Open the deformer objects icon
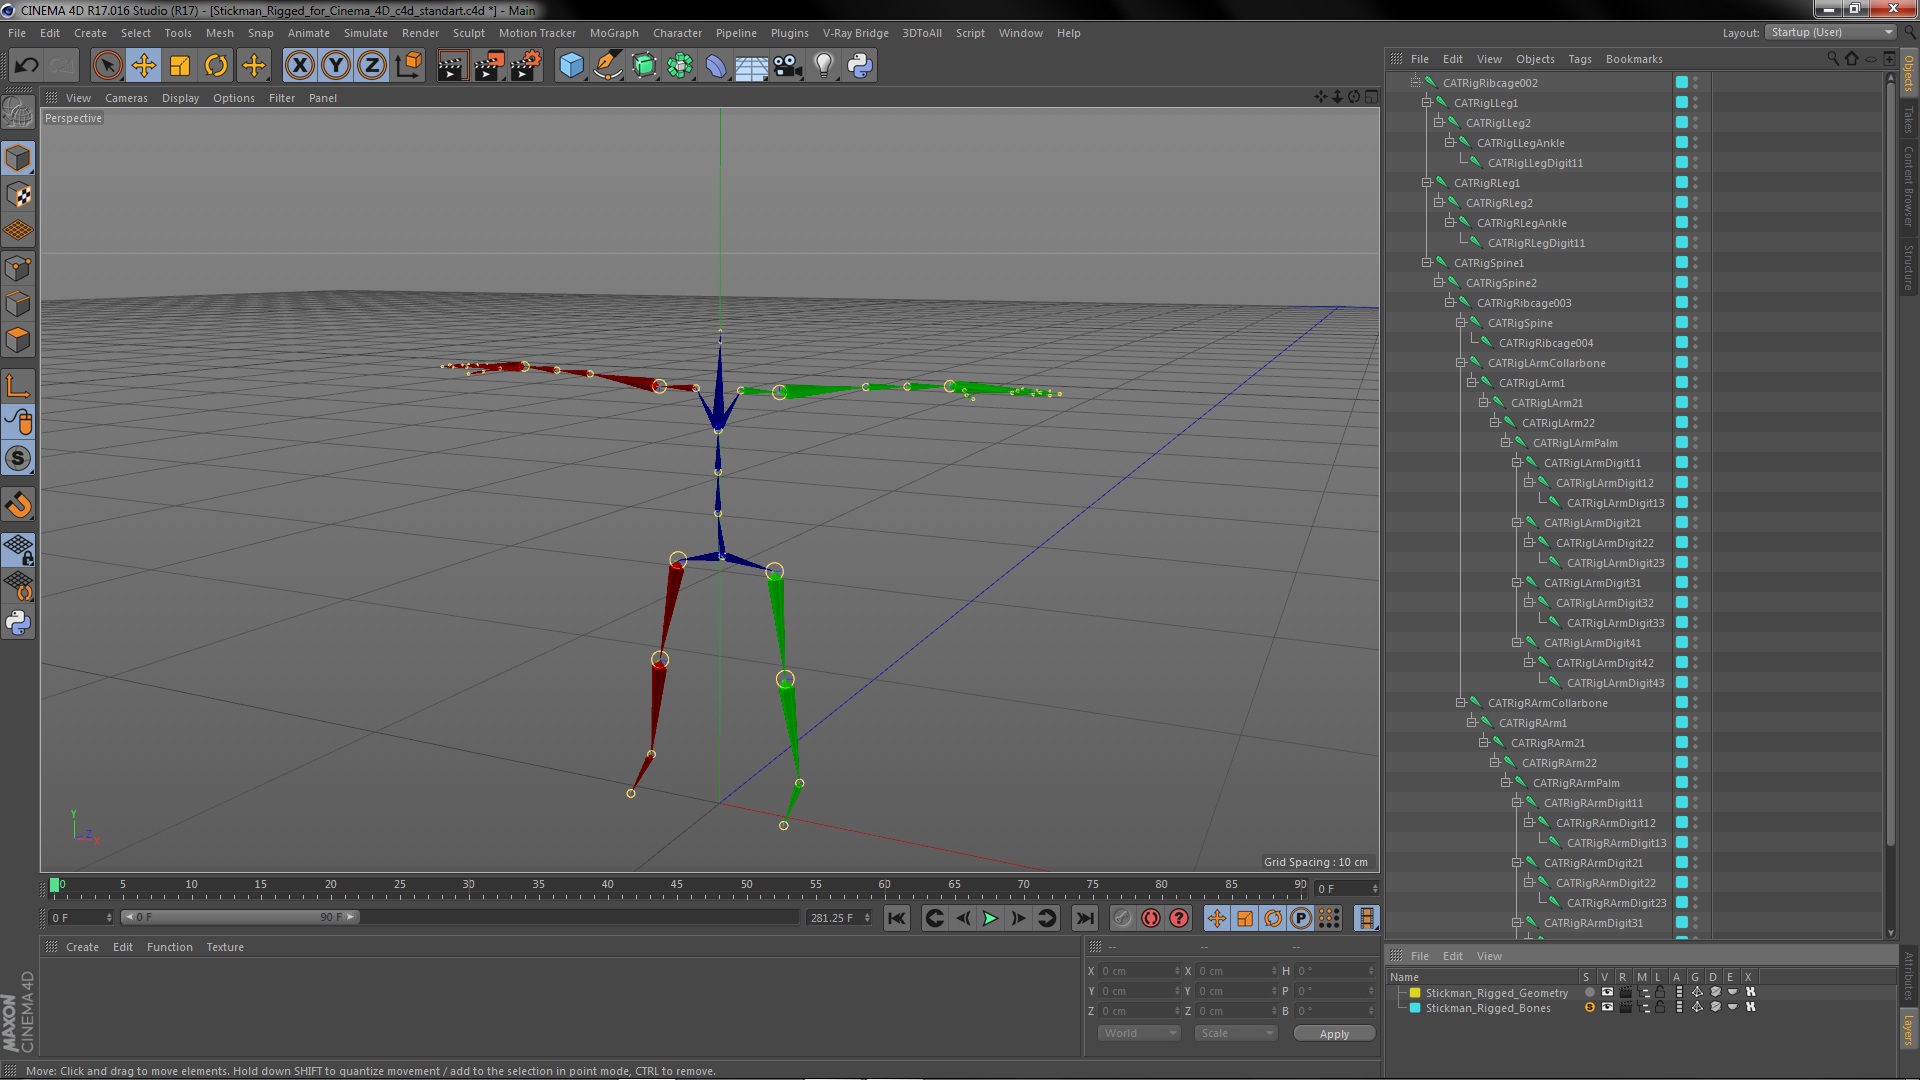The width and height of the screenshot is (1920, 1080). click(x=716, y=66)
